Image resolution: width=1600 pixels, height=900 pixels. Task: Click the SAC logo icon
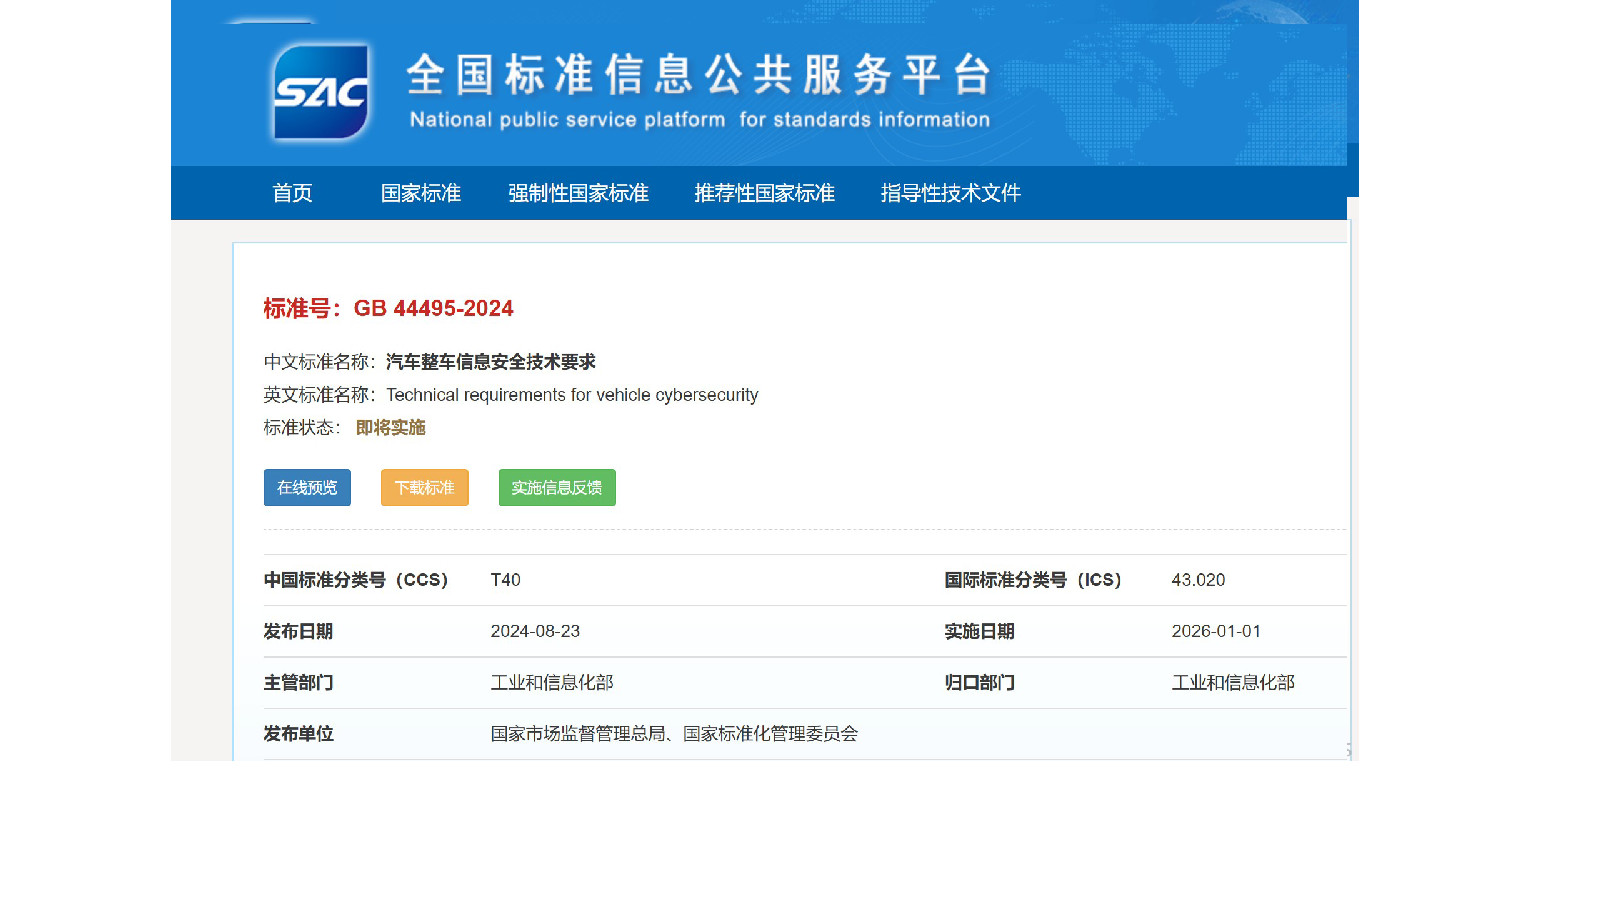click(x=321, y=92)
